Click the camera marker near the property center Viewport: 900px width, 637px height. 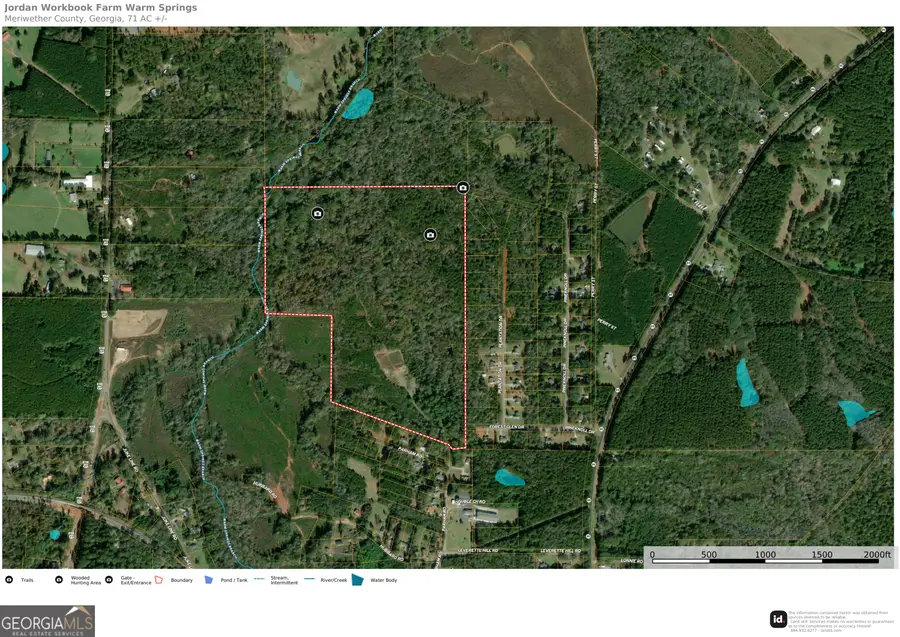[429, 234]
